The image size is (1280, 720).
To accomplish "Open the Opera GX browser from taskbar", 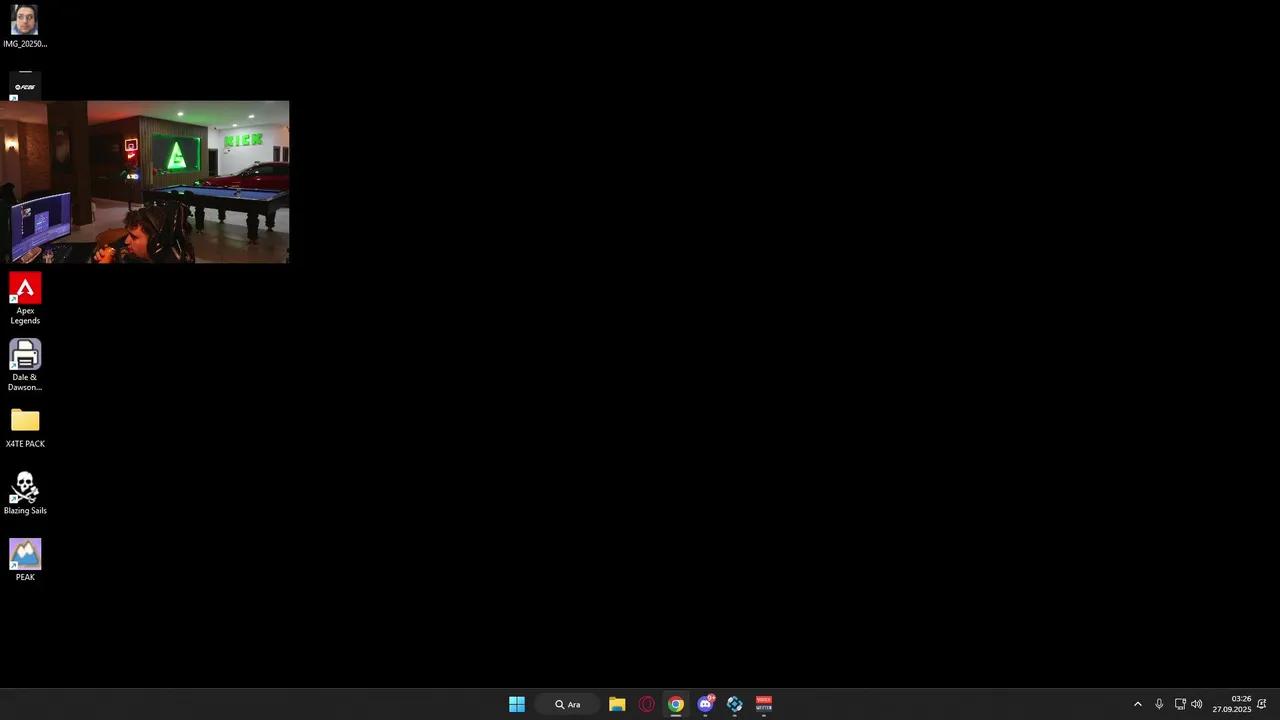I will click(646, 704).
